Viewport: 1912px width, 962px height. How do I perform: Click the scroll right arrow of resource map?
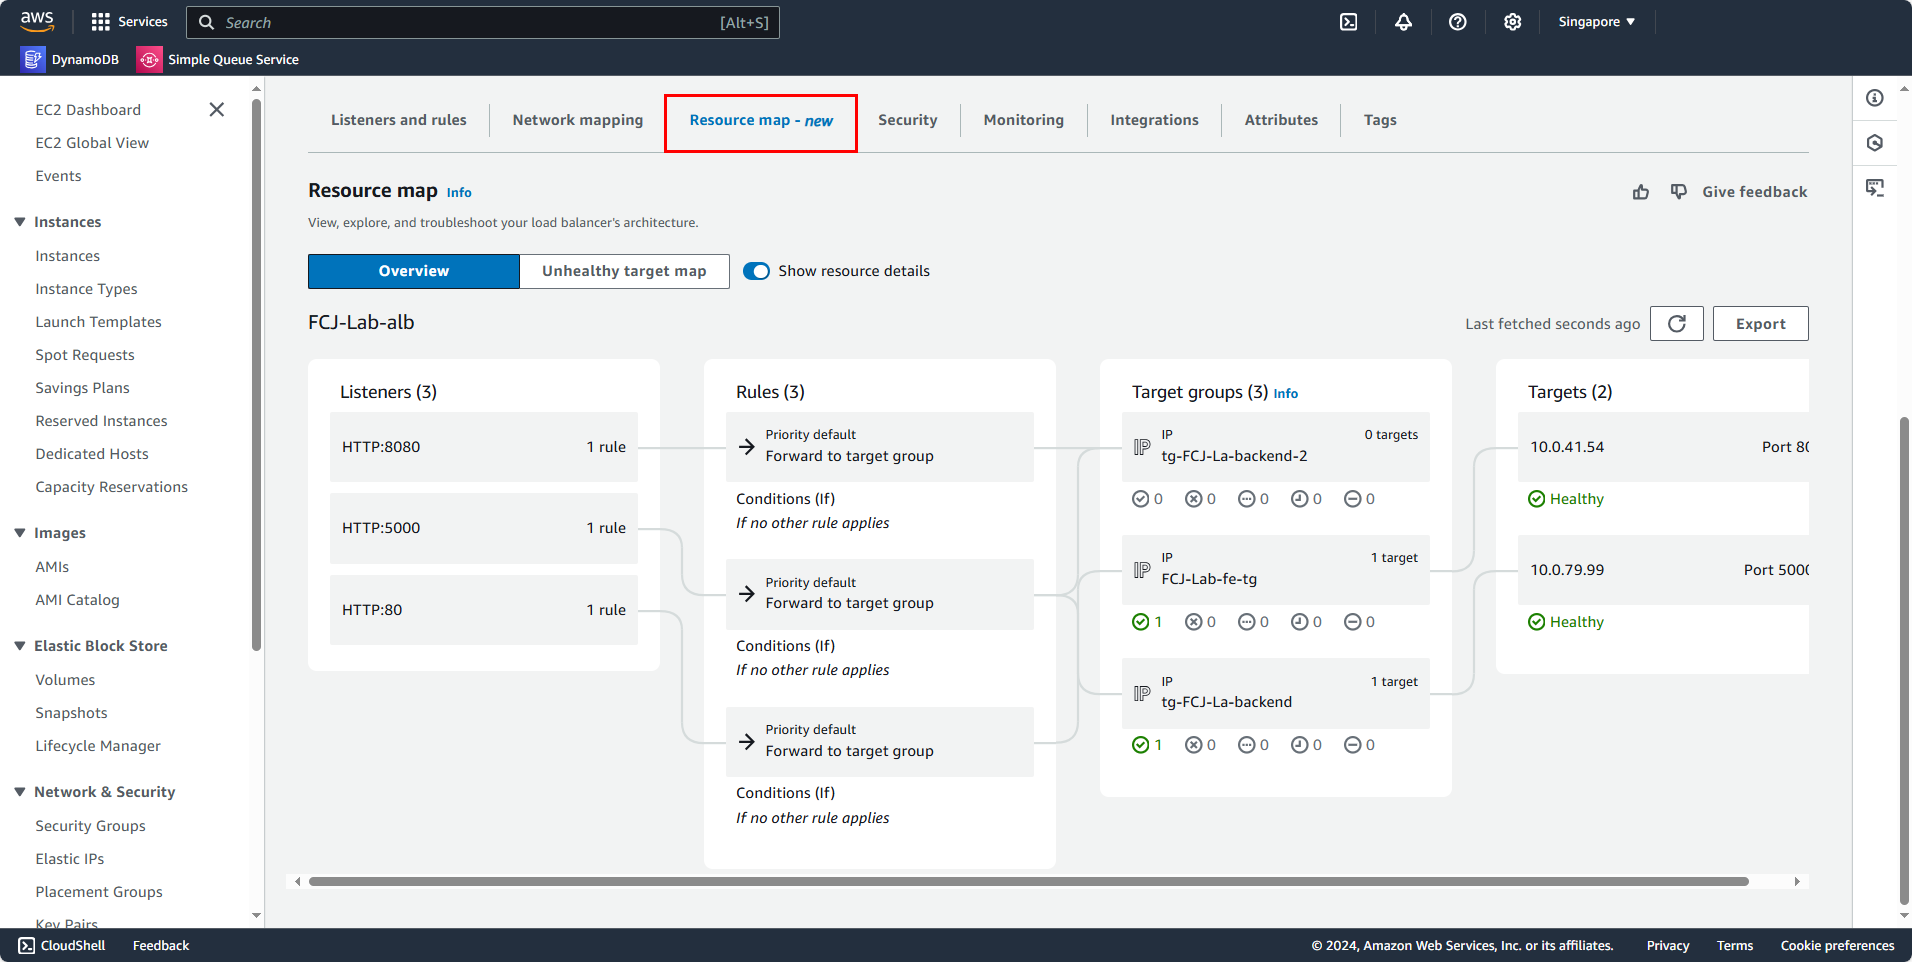1797,882
